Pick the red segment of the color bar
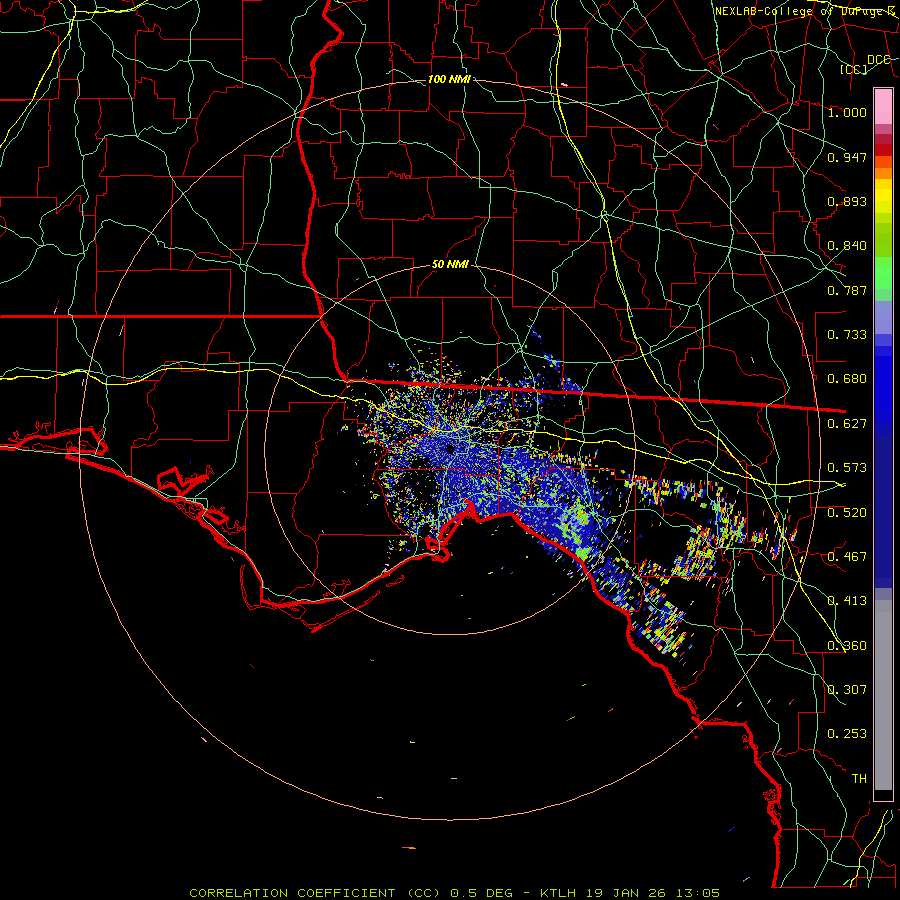900x900 pixels. (883, 150)
